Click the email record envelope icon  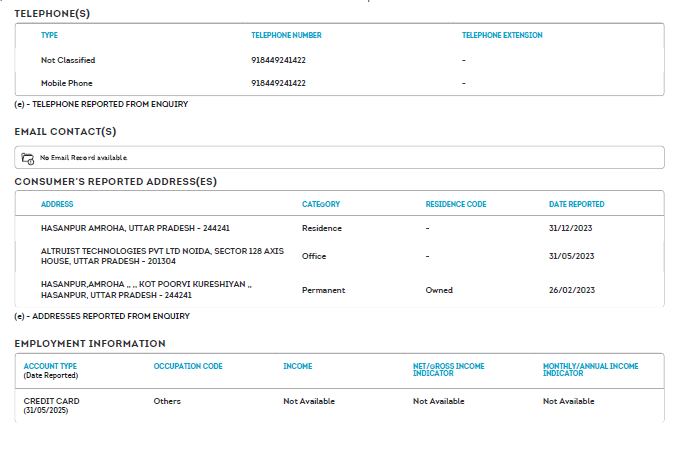point(28,158)
